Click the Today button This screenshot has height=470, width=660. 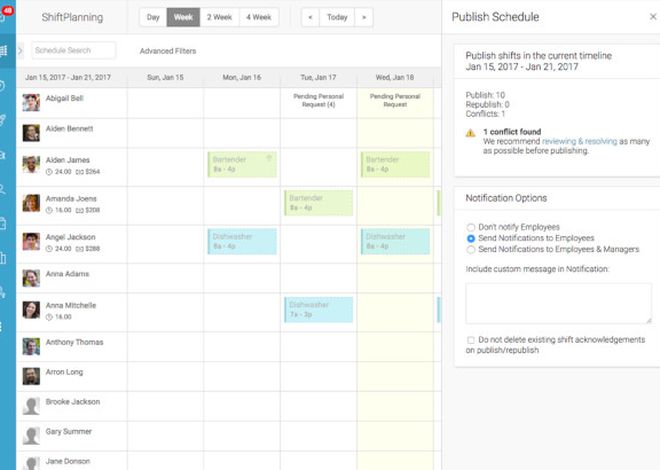[x=337, y=17]
